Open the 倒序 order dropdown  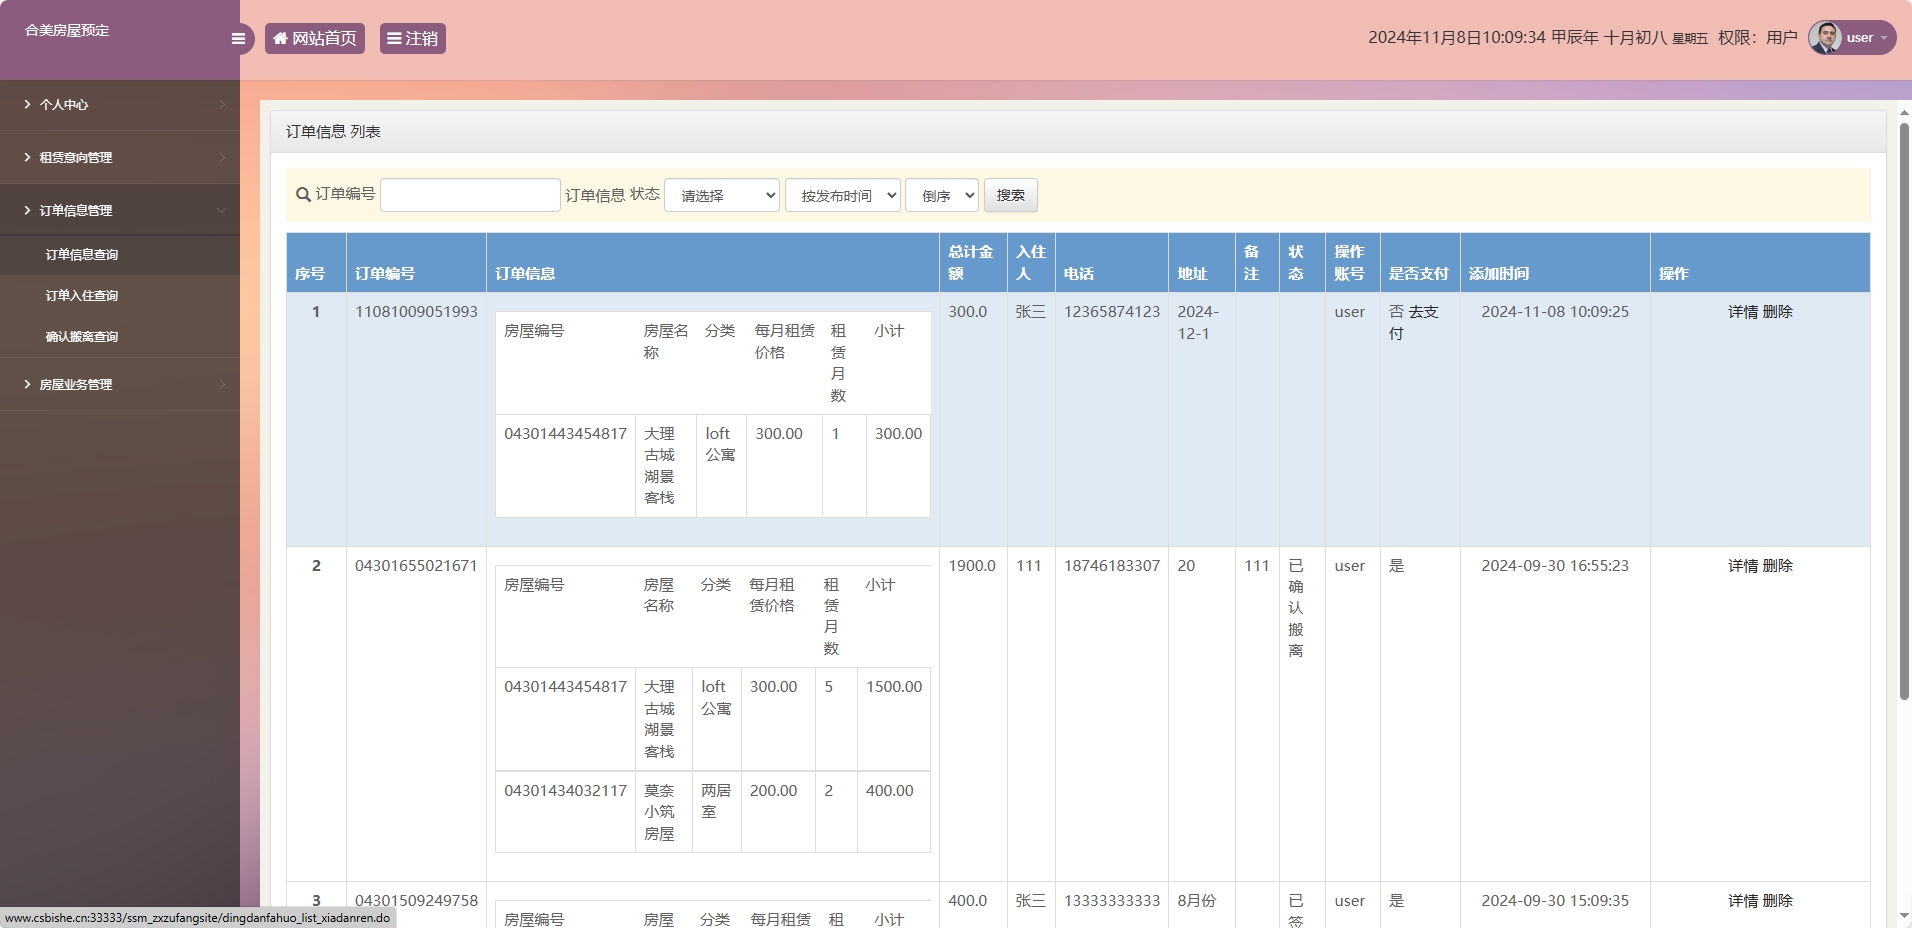pos(940,195)
